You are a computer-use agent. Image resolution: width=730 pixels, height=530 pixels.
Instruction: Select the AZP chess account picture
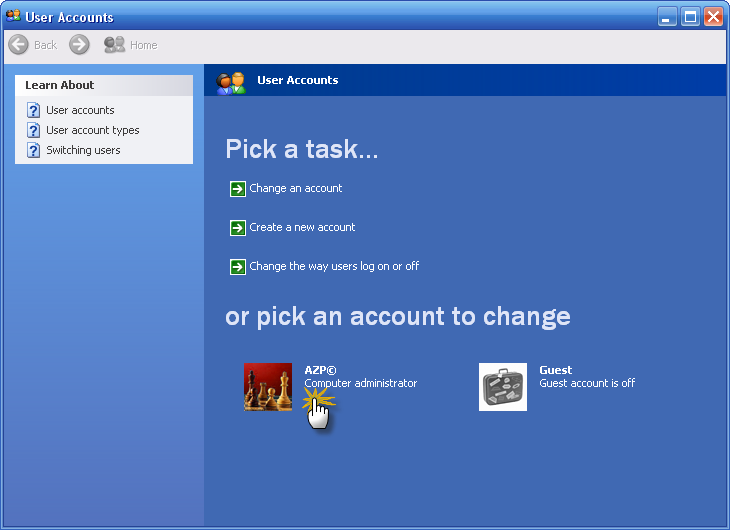point(268,387)
